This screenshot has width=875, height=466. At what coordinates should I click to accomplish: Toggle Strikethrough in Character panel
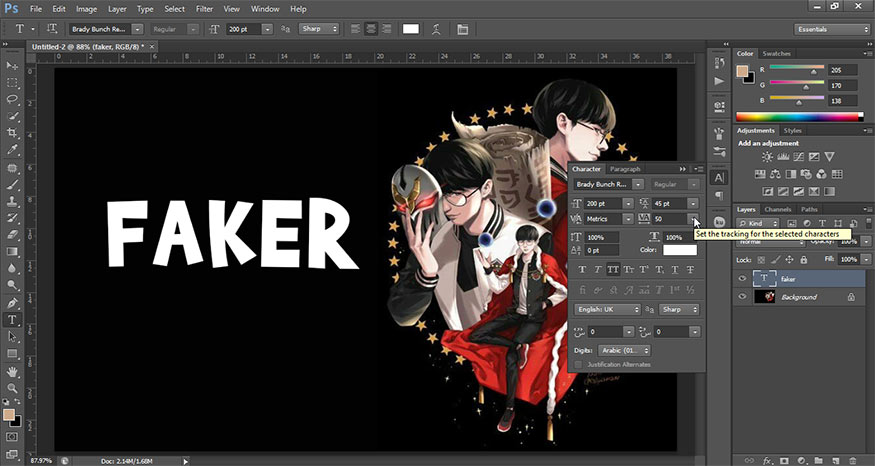690,270
